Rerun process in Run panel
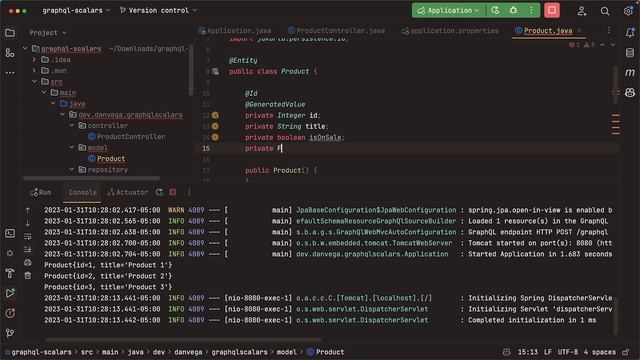Image resolution: width=640 pixels, height=360 pixels. pyautogui.click(x=159, y=192)
